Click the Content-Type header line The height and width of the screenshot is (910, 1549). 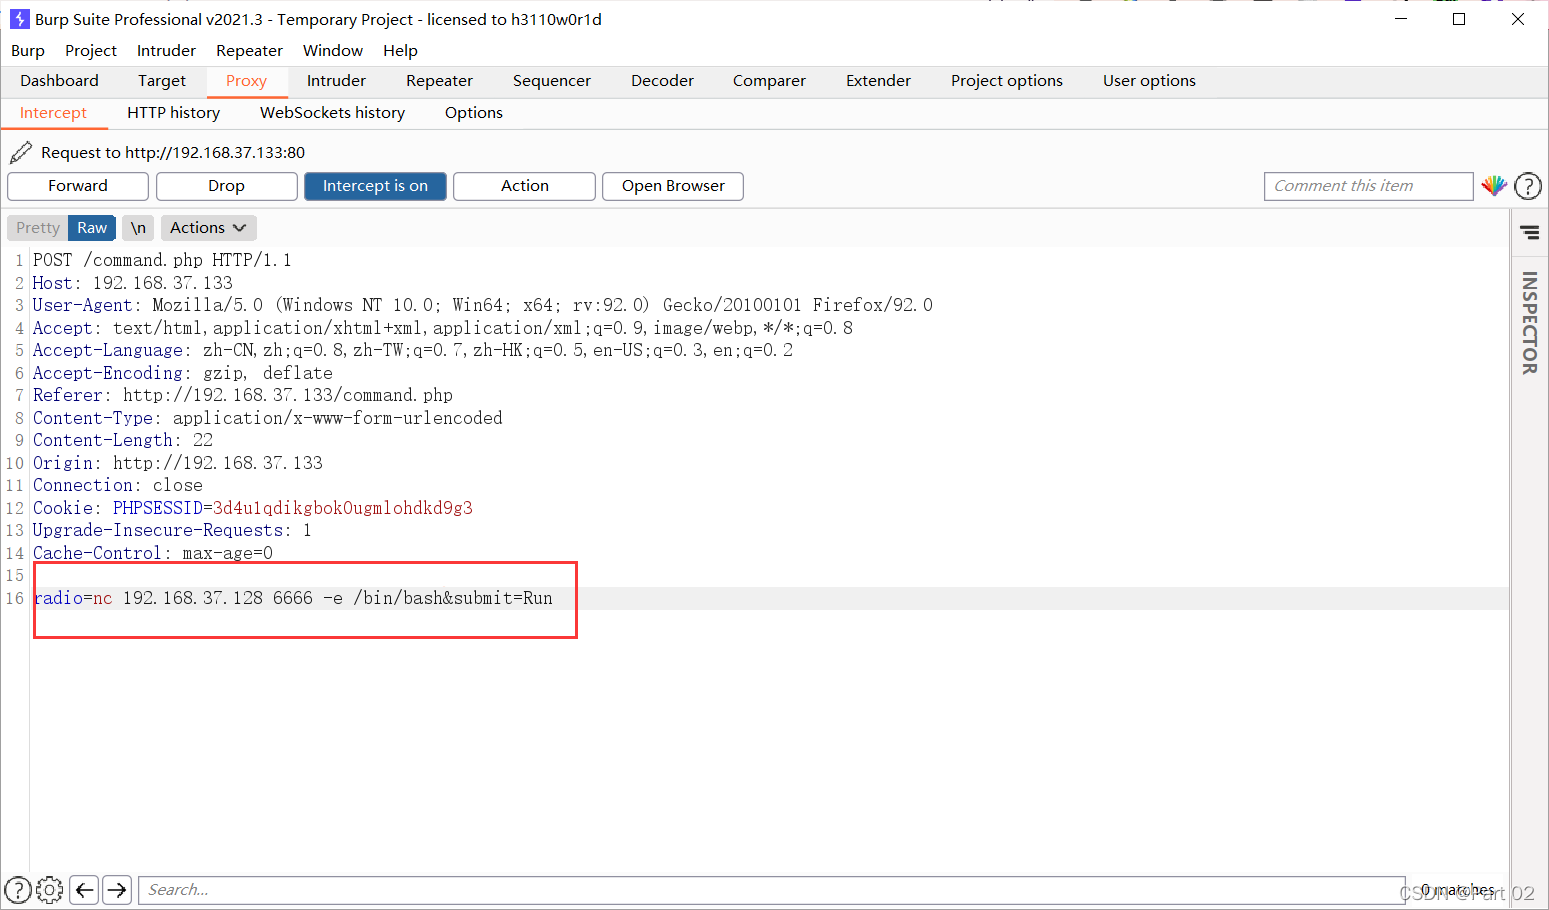point(267,418)
